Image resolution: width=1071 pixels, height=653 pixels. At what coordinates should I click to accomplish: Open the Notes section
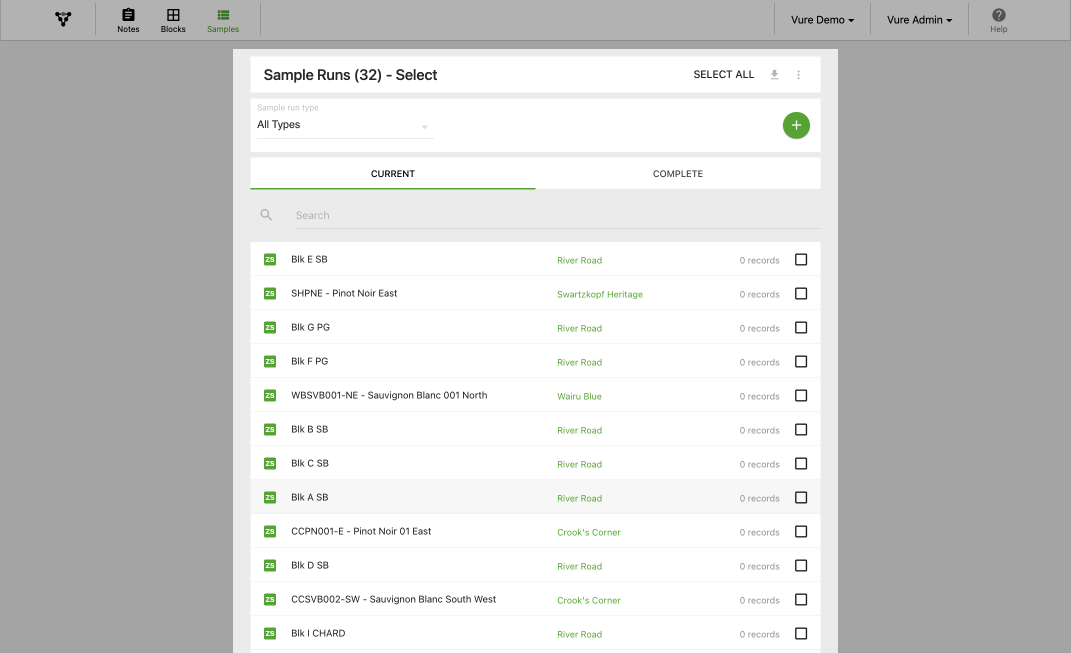[x=128, y=20]
